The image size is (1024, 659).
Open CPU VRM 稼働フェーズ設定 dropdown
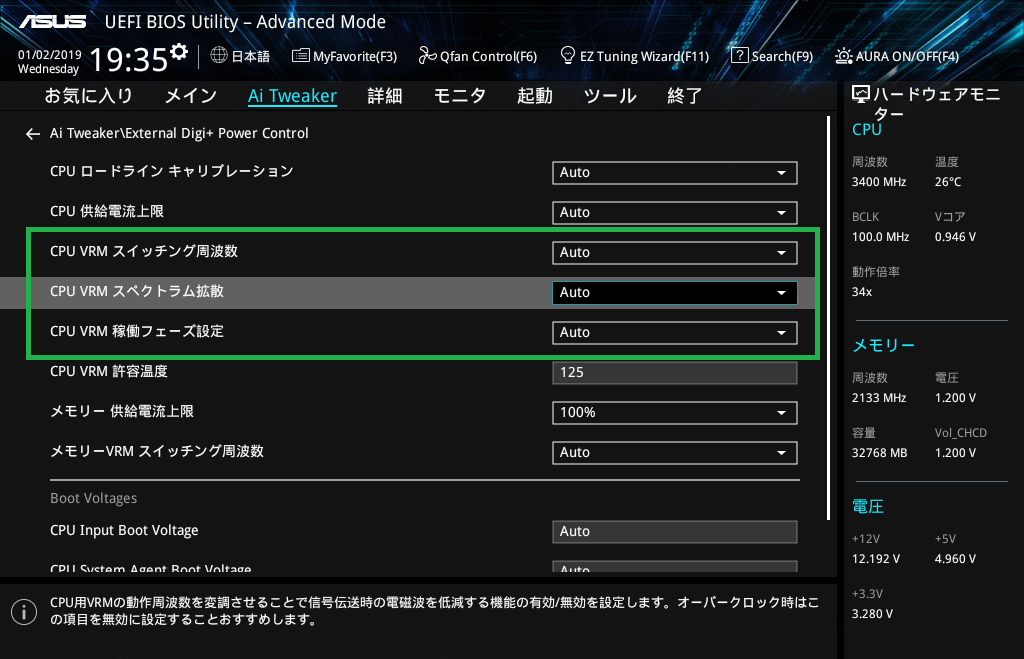point(675,332)
